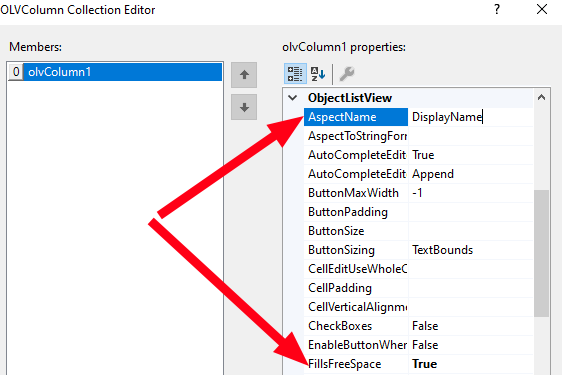Click the property grid scrollbar thumb
This screenshot has height=375, width=562.
pyautogui.click(x=541, y=253)
